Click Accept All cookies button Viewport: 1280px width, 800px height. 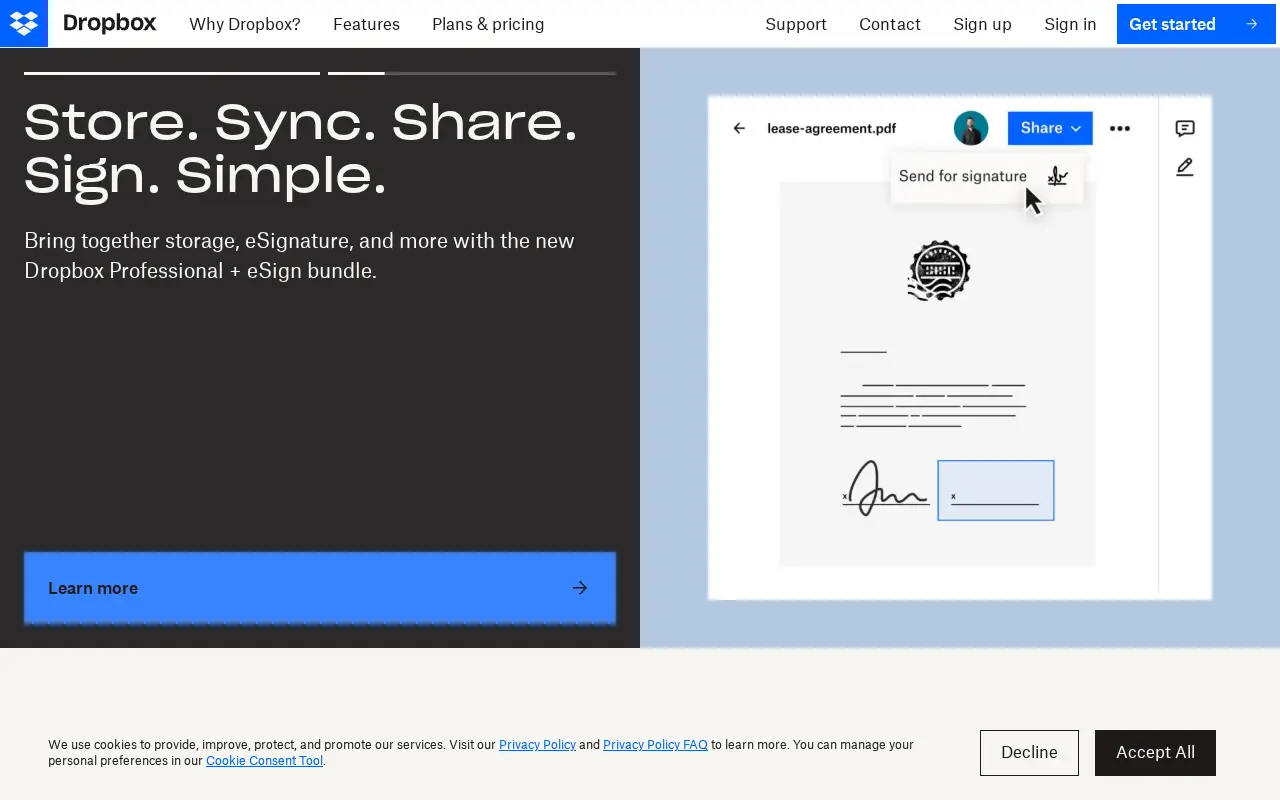[1155, 753]
